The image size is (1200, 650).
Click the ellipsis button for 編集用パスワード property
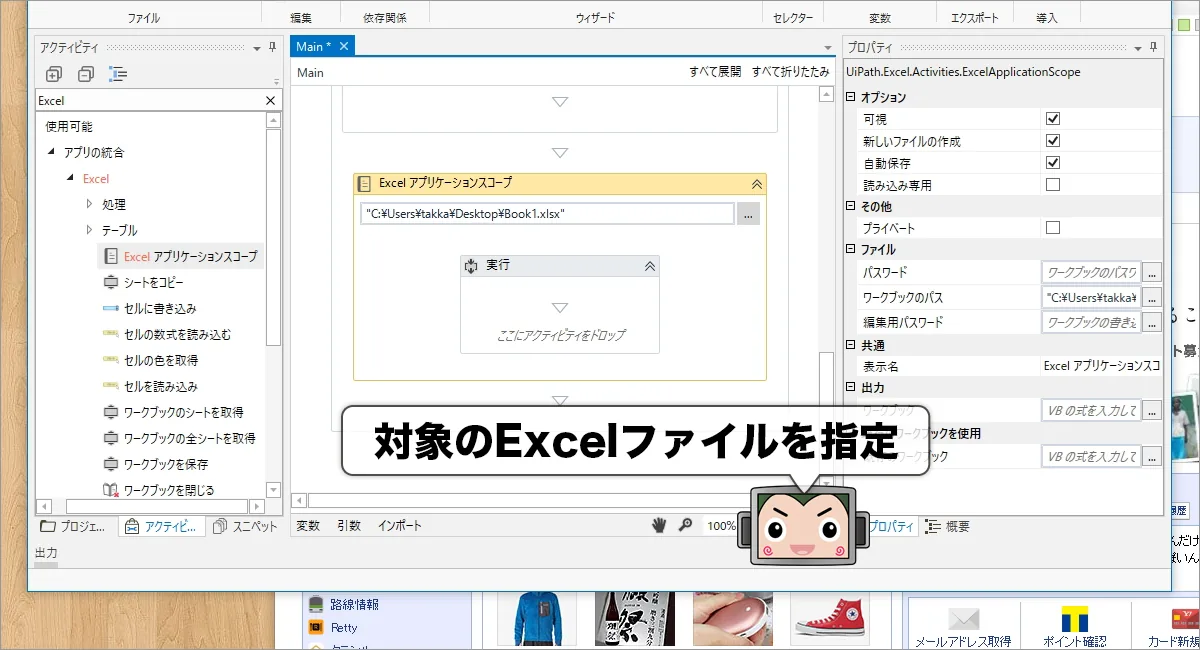click(x=1152, y=322)
